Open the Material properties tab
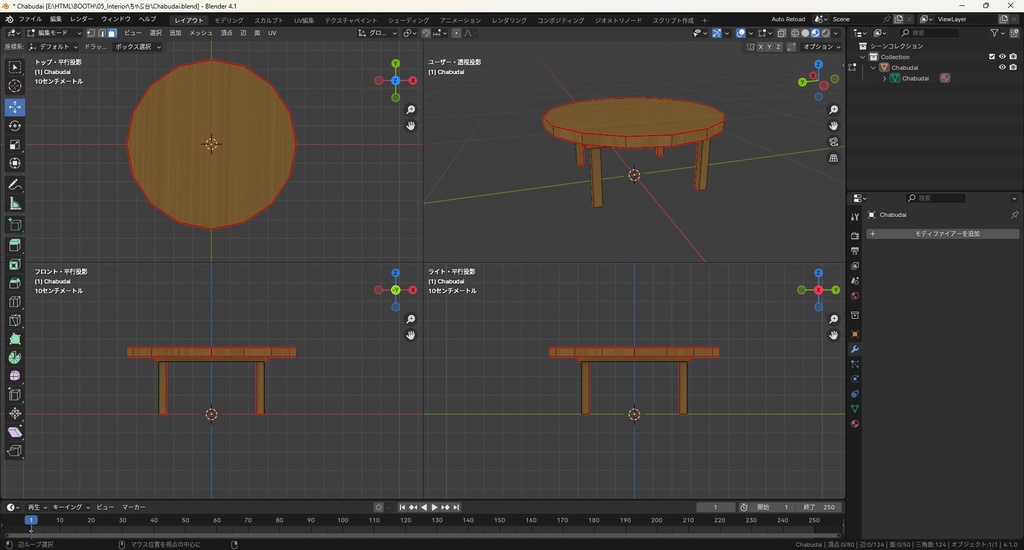Screen dimensions: 1024x550 pos(855,424)
